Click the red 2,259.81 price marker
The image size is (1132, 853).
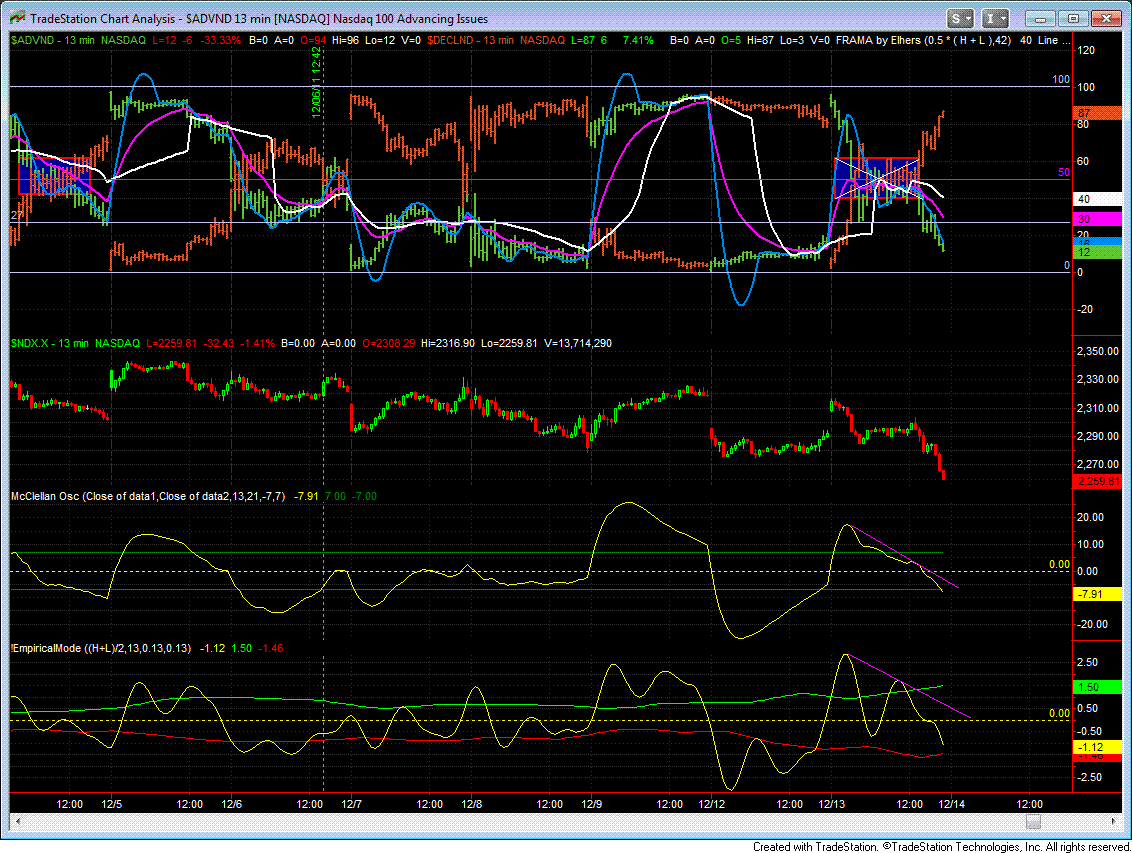[x=1098, y=481]
